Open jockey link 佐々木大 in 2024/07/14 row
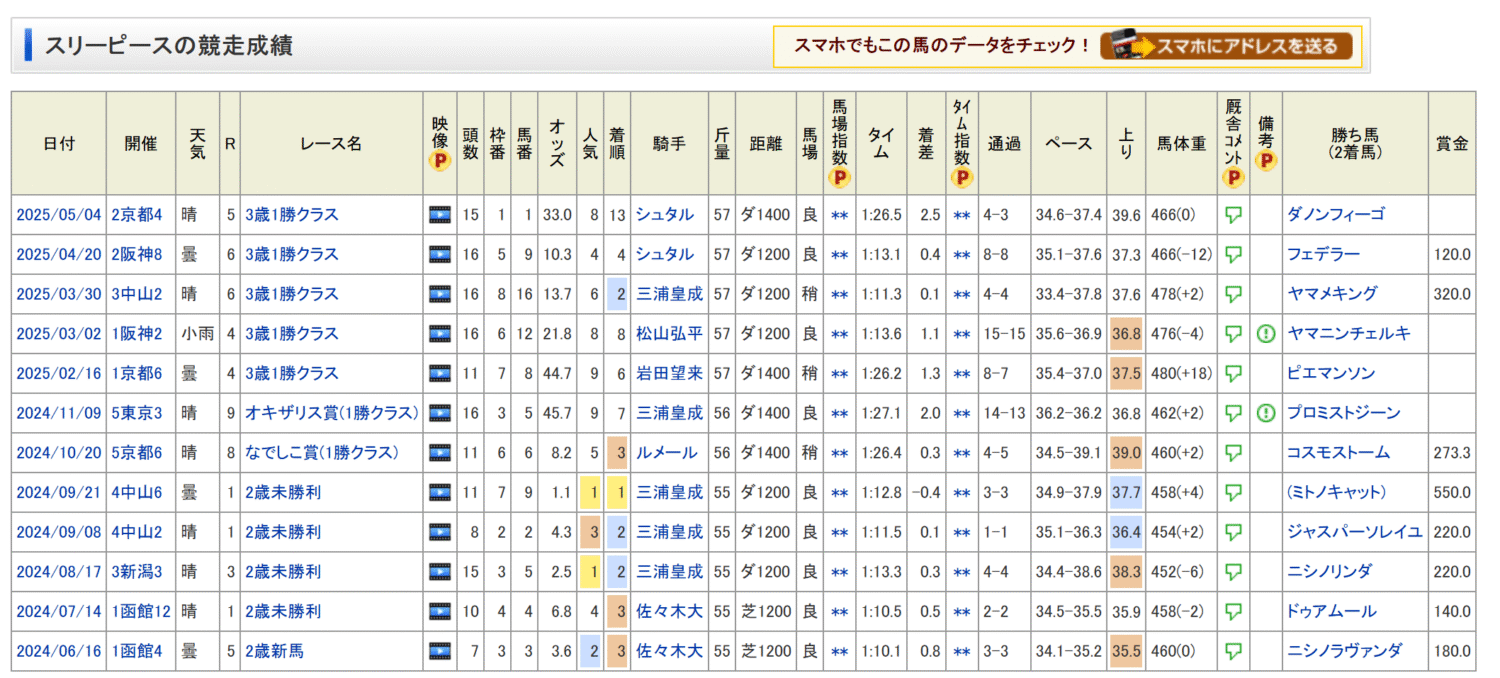 (670, 611)
